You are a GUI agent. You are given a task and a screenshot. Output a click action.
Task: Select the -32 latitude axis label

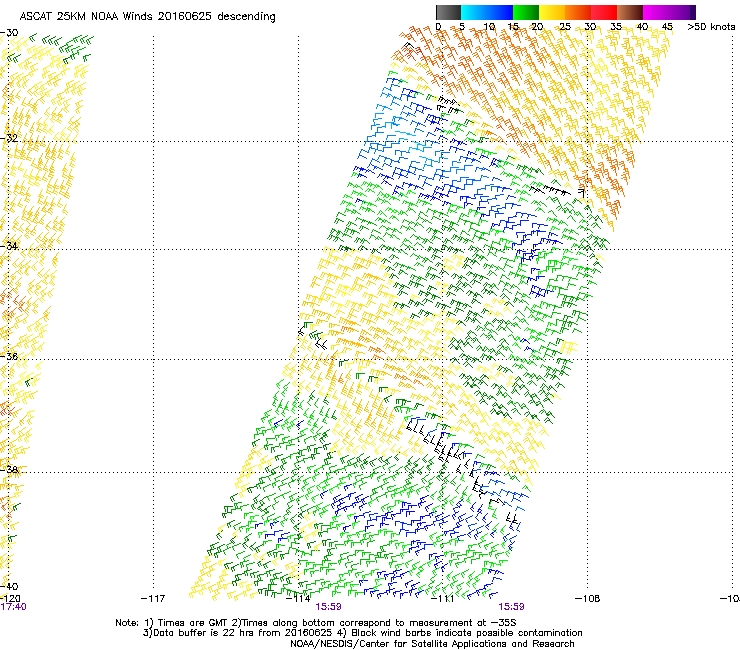pos(9,138)
